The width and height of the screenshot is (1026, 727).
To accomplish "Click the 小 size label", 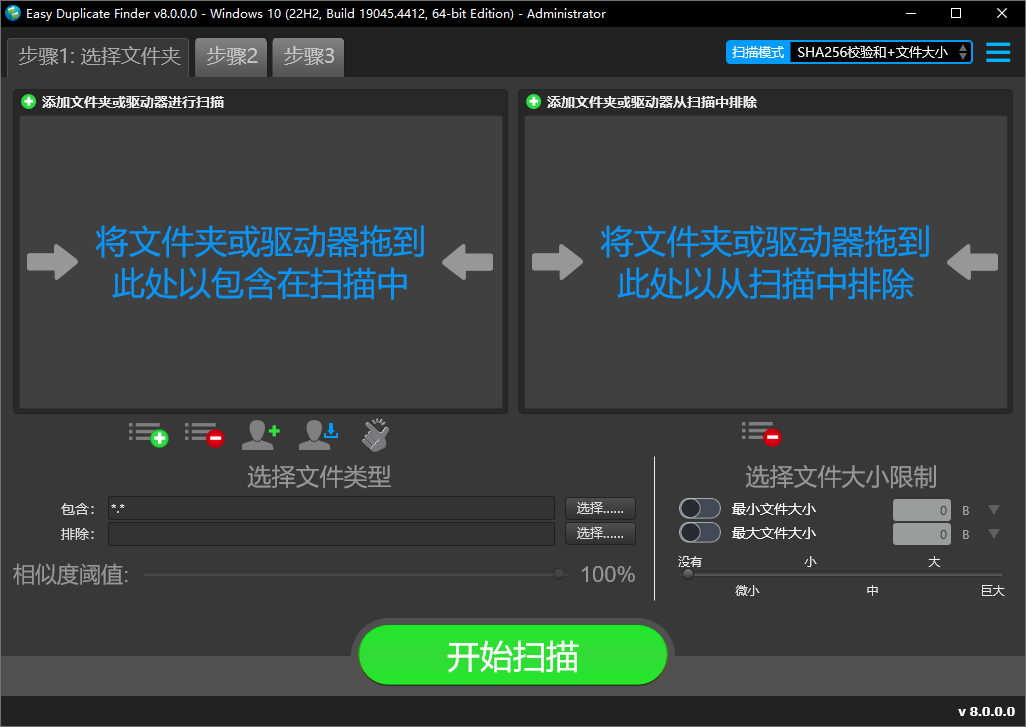I will (x=810, y=561).
